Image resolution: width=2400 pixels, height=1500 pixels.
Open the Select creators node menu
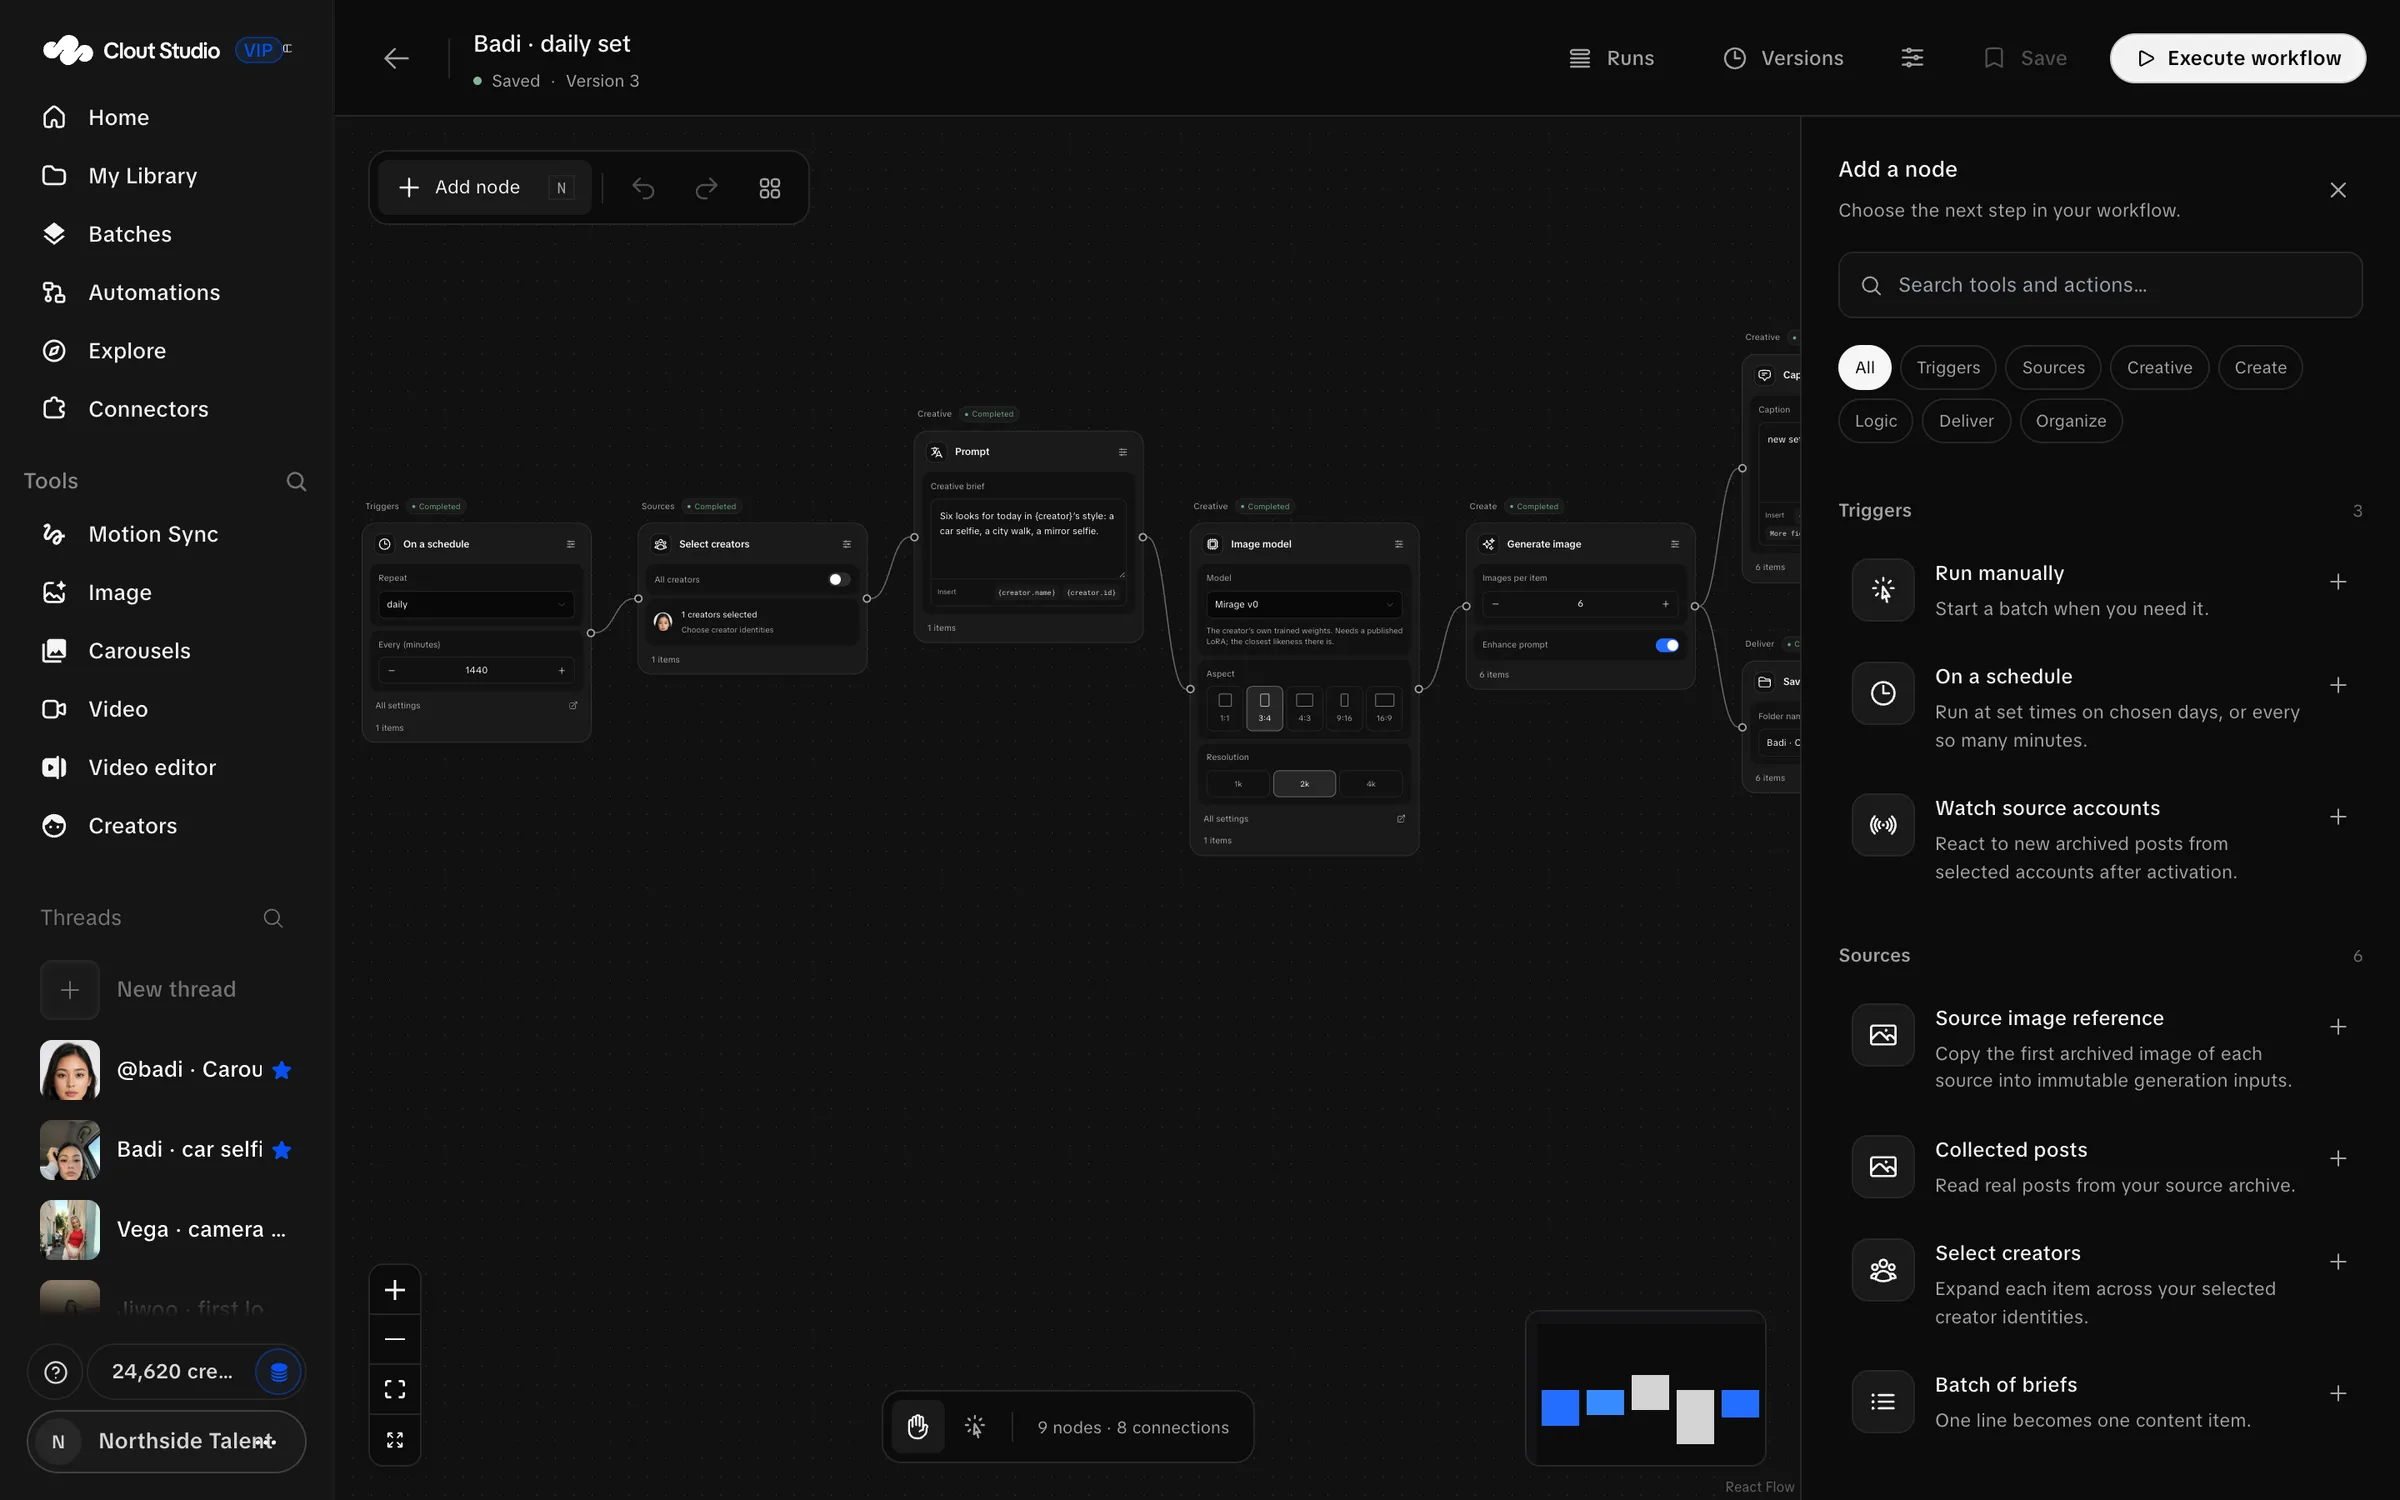pyautogui.click(x=846, y=544)
